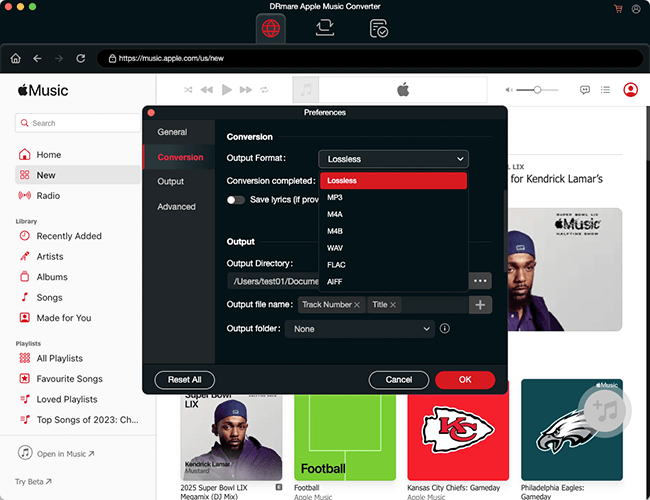The width and height of the screenshot is (650, 500).
Task: Show Output folder info icon
Action: tap(444, 329)
